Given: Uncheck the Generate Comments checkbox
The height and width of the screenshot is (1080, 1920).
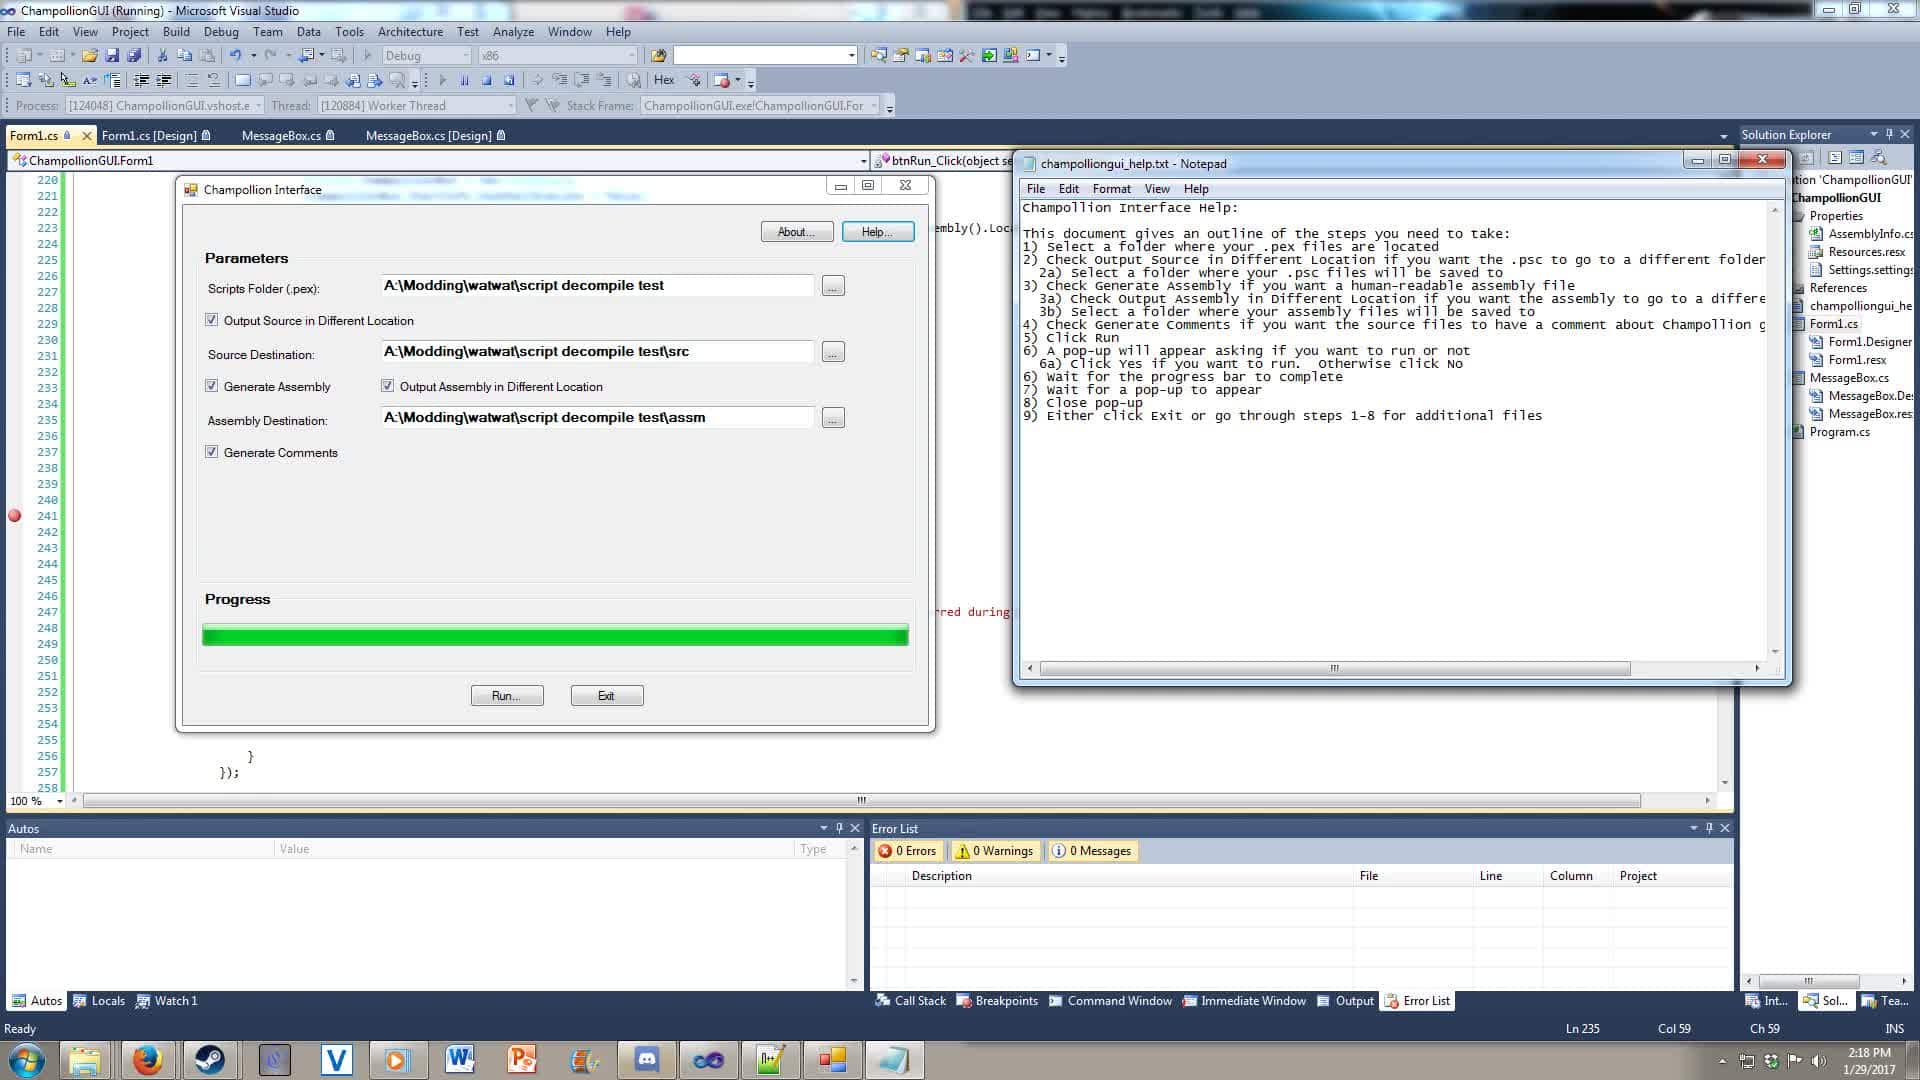Looking at the screenshot, I should pos(211,452).
